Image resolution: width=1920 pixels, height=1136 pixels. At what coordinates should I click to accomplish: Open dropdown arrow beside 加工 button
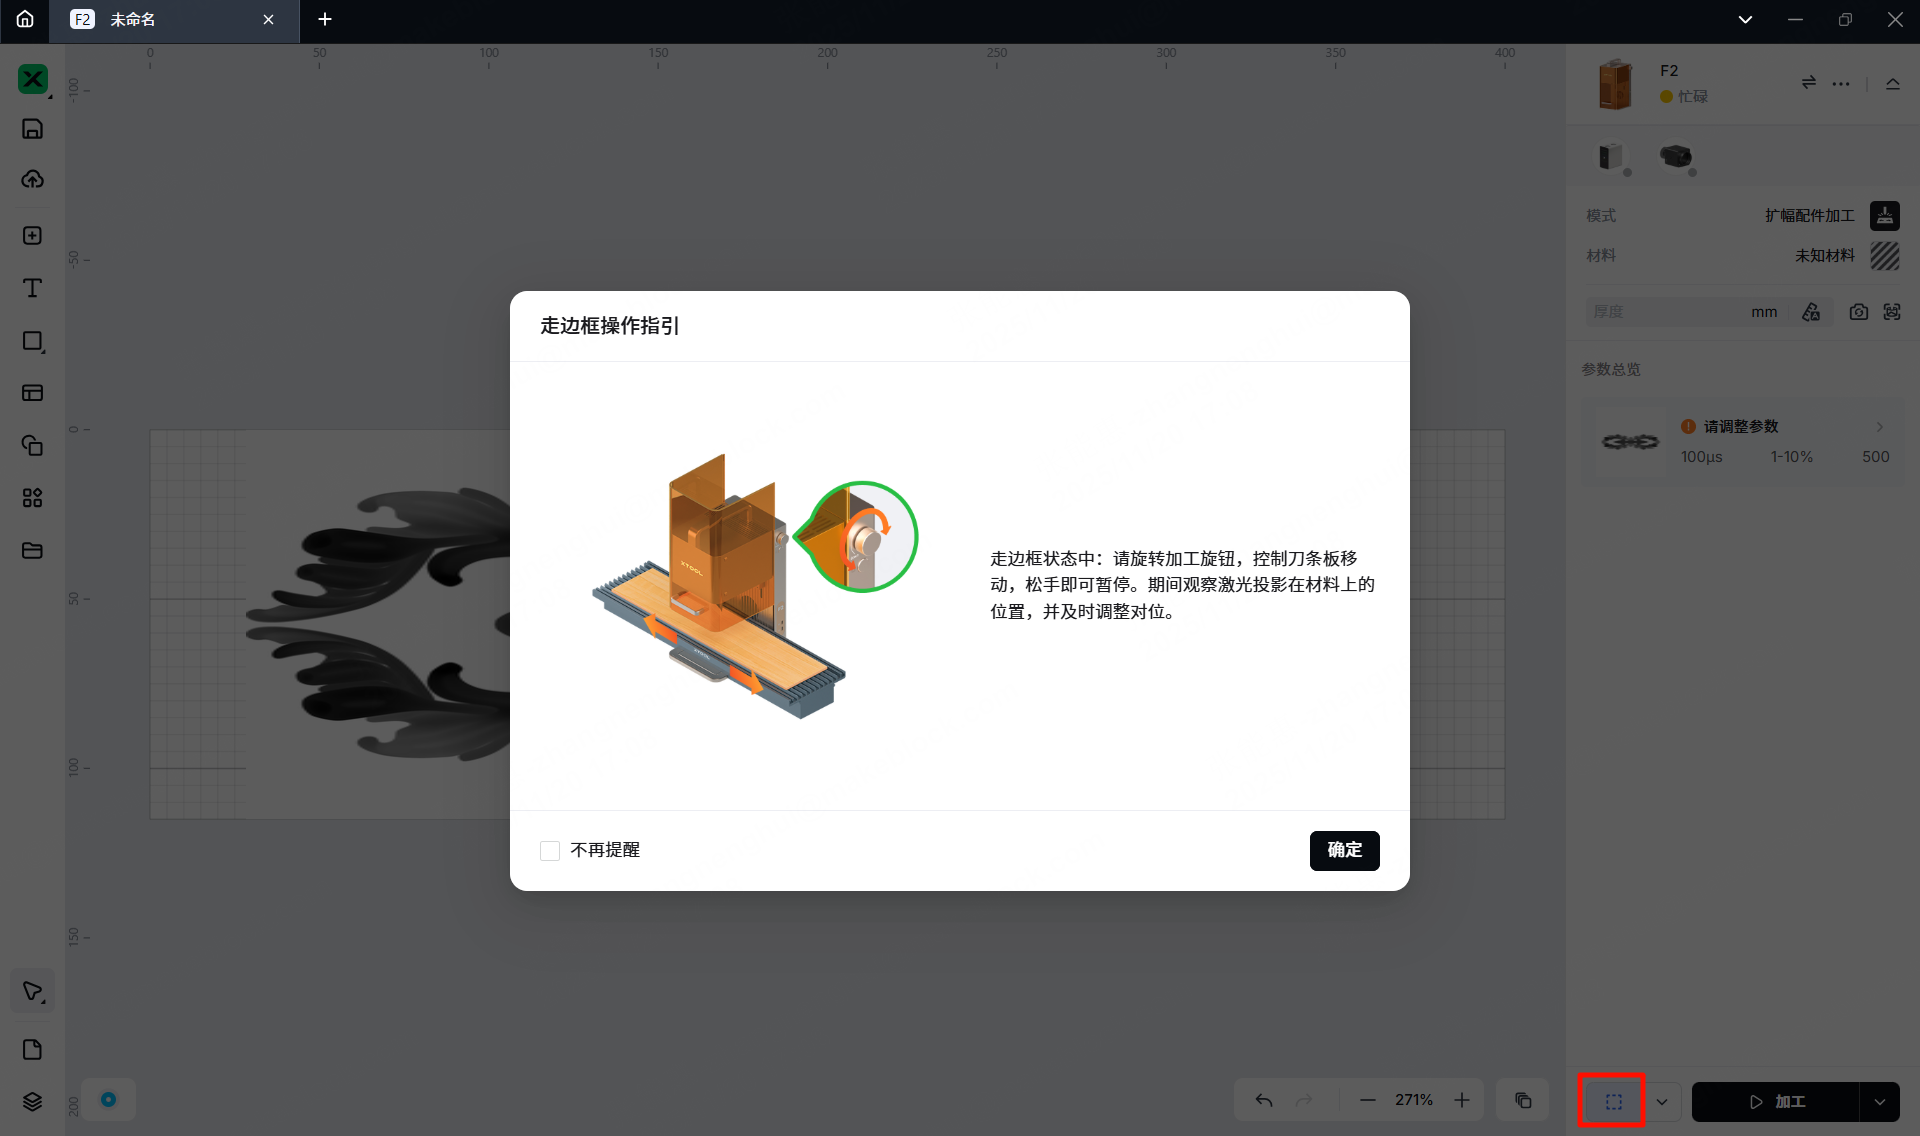pyautogui.click(x=1880, y=1101)
